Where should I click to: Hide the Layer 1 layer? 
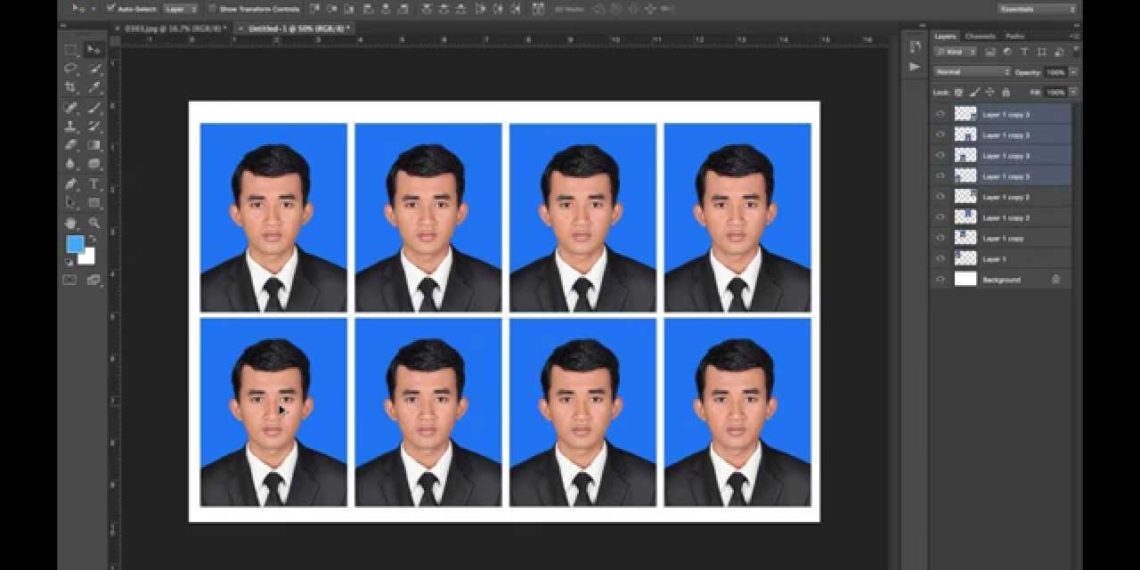click(941, 259)
